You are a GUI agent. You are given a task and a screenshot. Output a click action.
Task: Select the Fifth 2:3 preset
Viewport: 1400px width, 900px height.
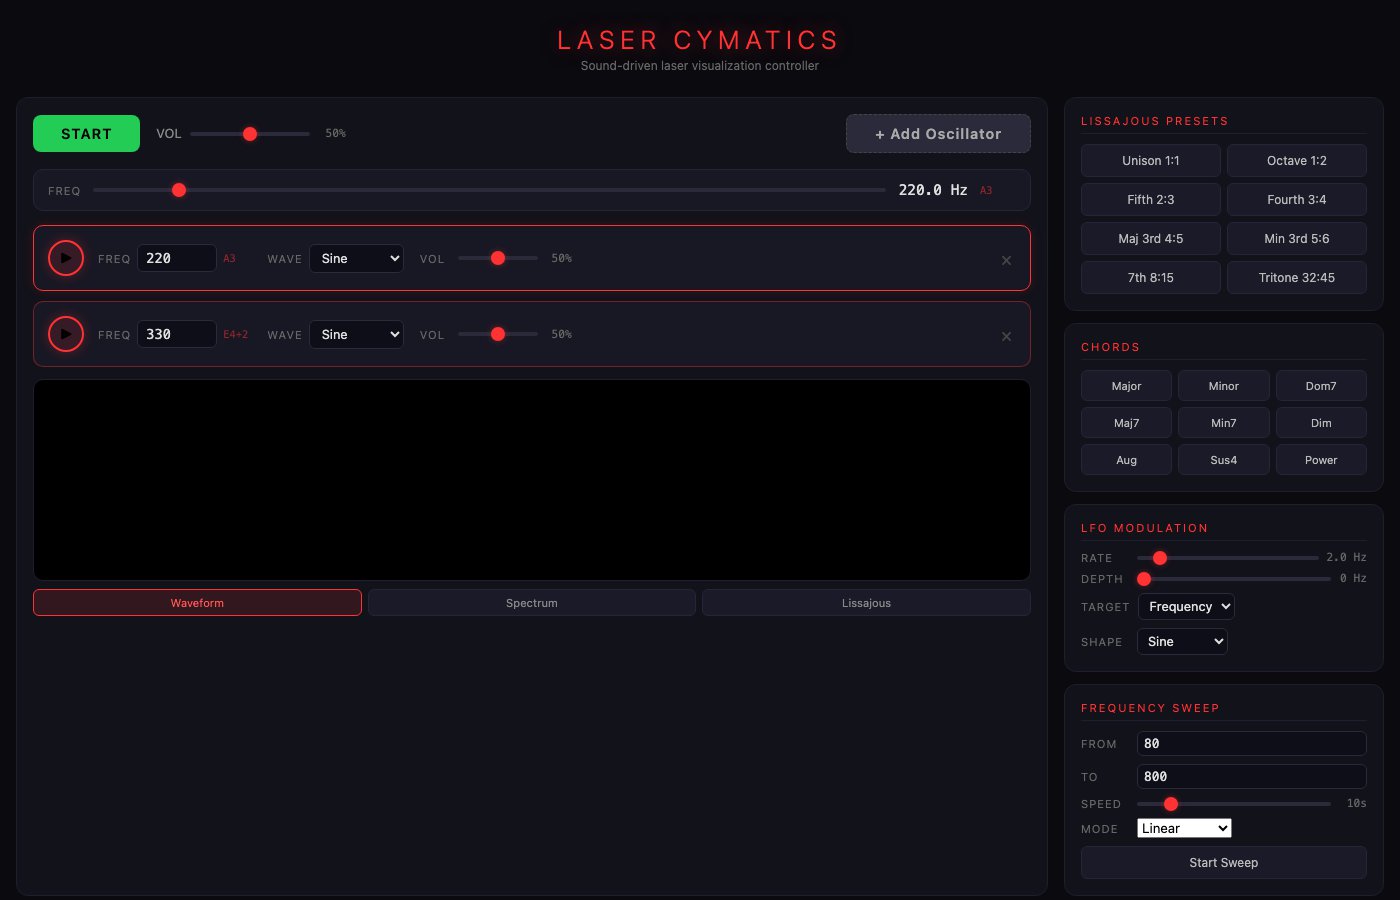1151,199
